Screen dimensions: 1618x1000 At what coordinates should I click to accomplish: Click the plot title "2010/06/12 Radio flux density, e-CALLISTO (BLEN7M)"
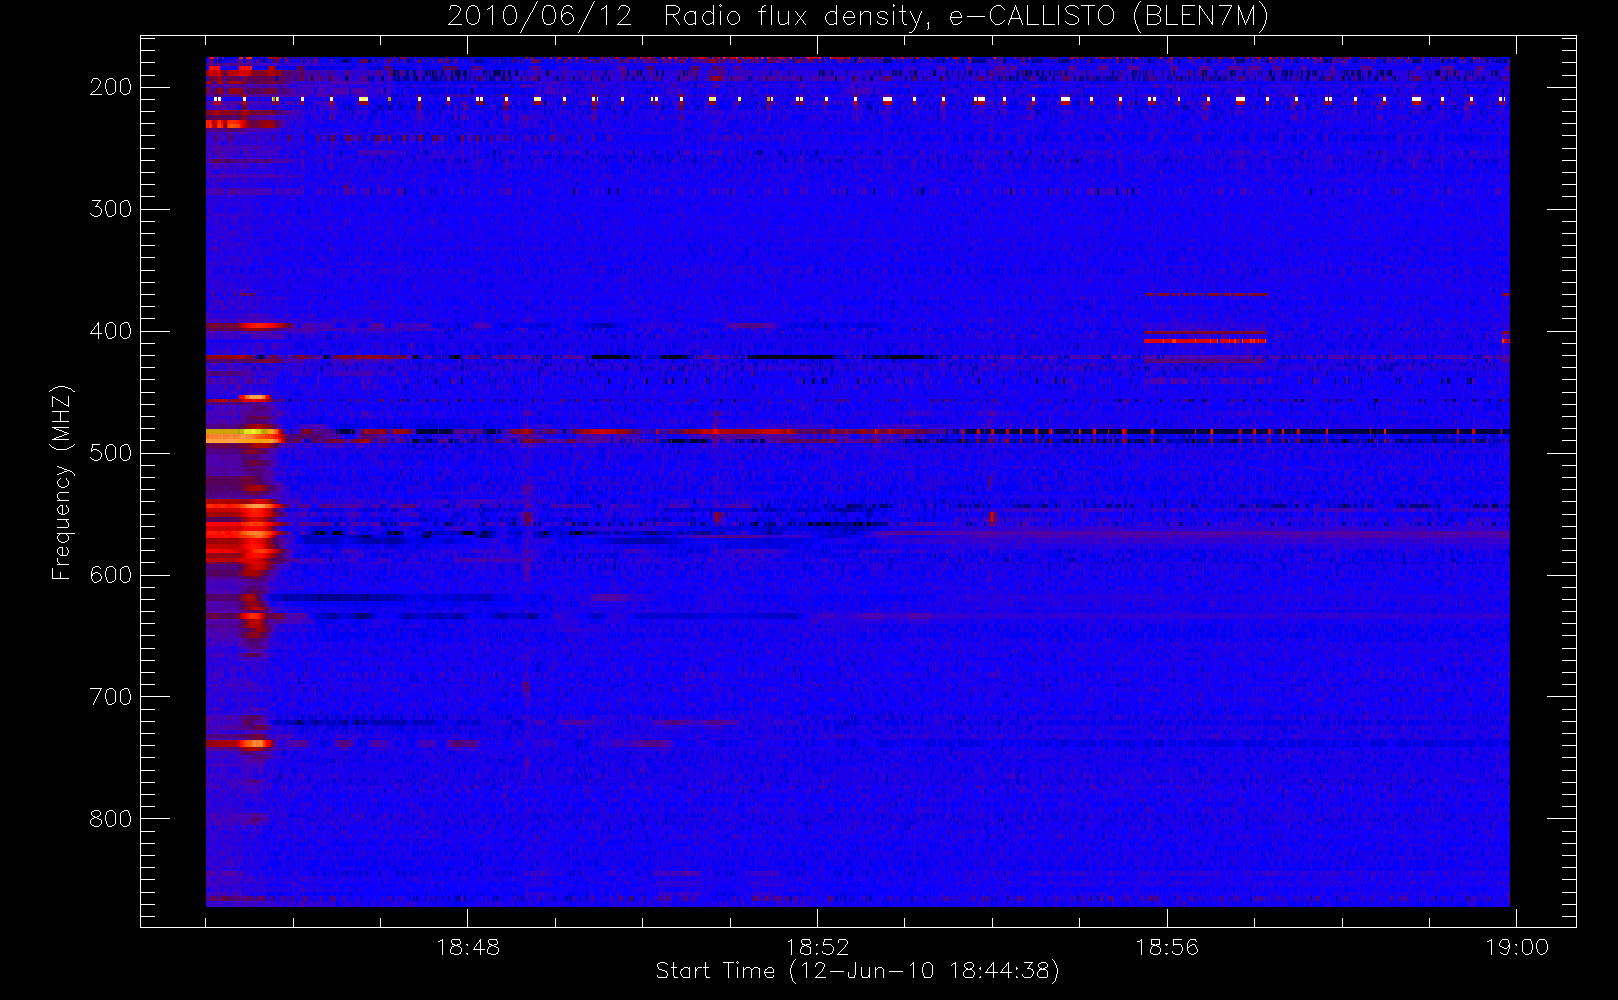point(857,17)
